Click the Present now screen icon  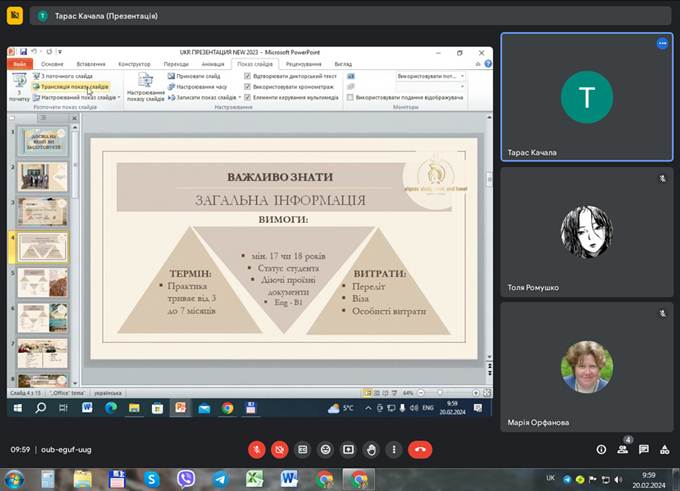pyautogui.click(x=349, y=450)
